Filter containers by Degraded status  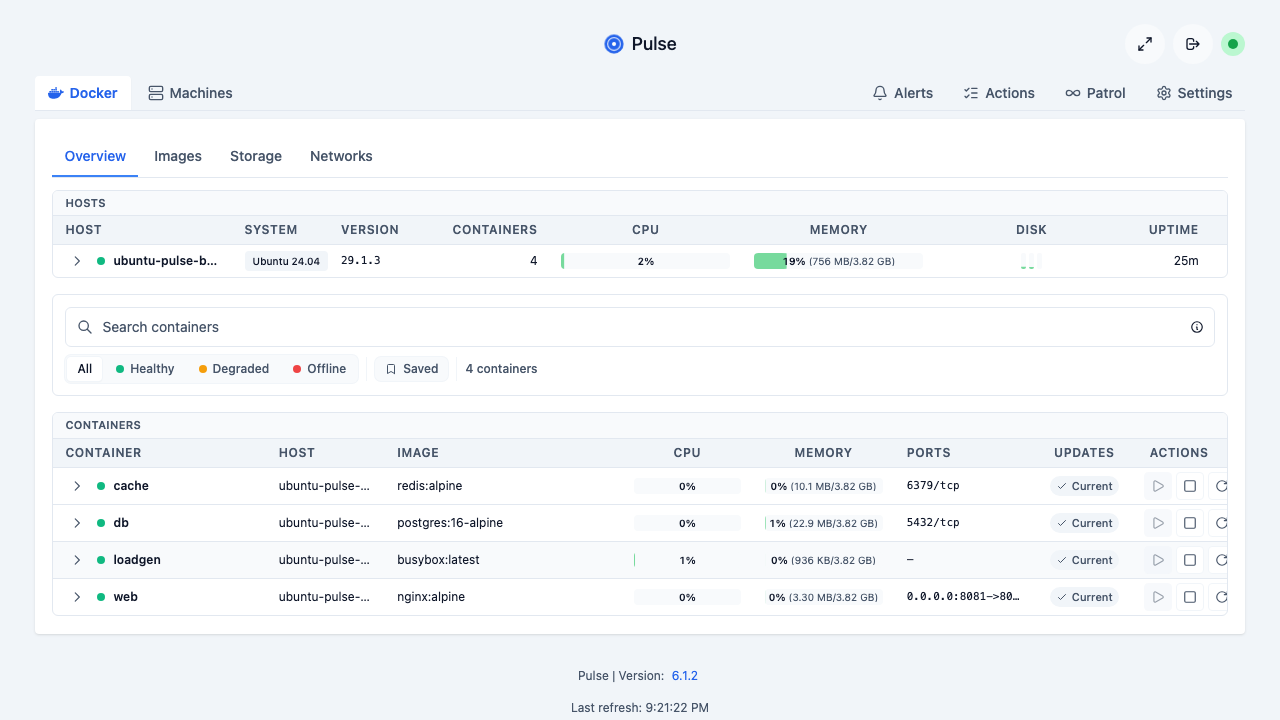[234, 369]
